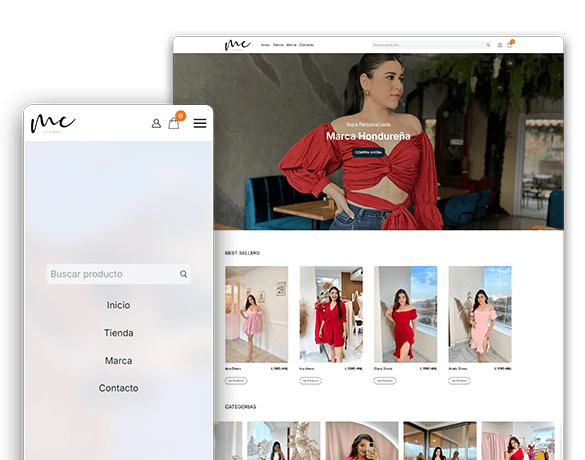Open Contacto in the mobile menu
This screenshot has width=585, height=460.
(x=118, y=388)
